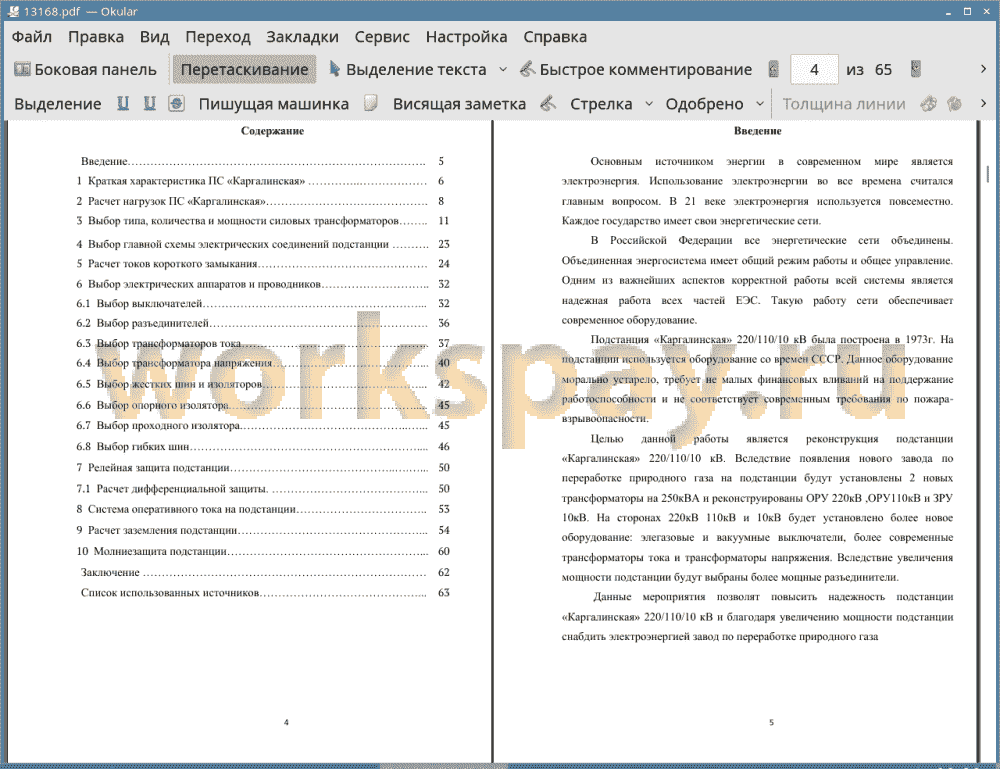The width and height of the screenshot is (1000, 769).
Task: Click contents entry '2 Расчет нагрузок ПС «Каргалинская»'
Action: pyautogui.click(x=260, y=201)
